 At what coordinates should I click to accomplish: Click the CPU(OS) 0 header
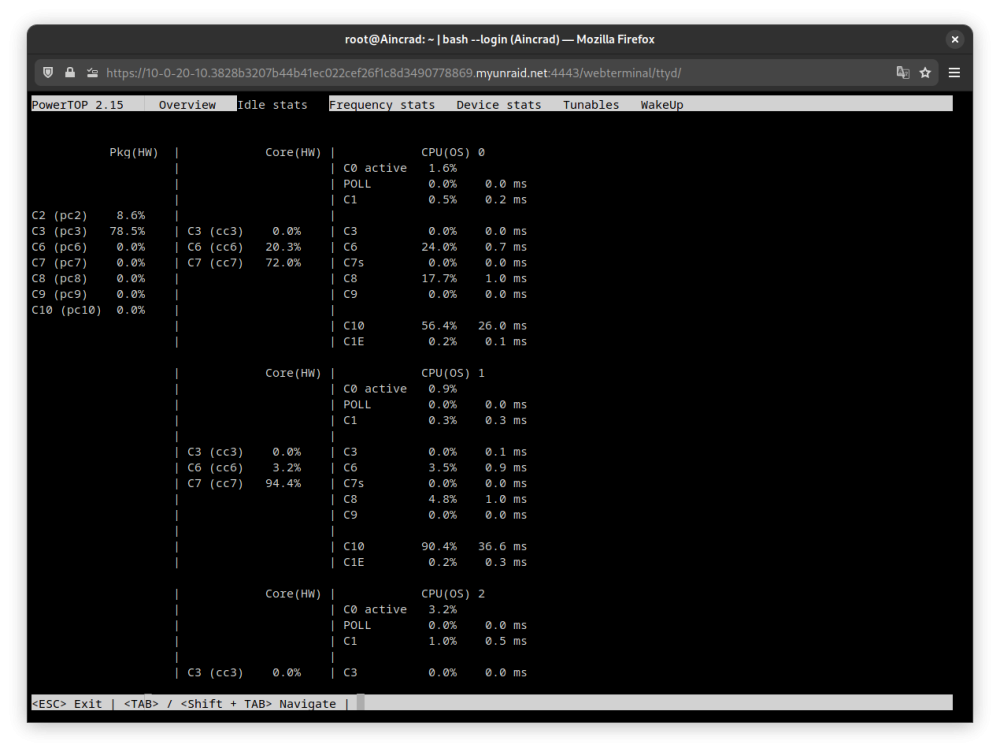(x=453, y=152)
